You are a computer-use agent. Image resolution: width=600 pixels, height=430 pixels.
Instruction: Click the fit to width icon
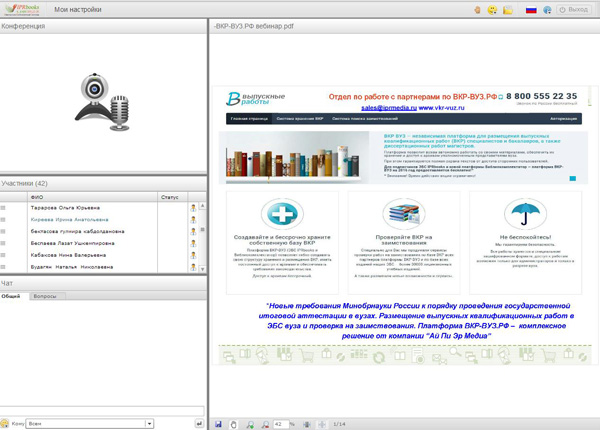(307, 424)
